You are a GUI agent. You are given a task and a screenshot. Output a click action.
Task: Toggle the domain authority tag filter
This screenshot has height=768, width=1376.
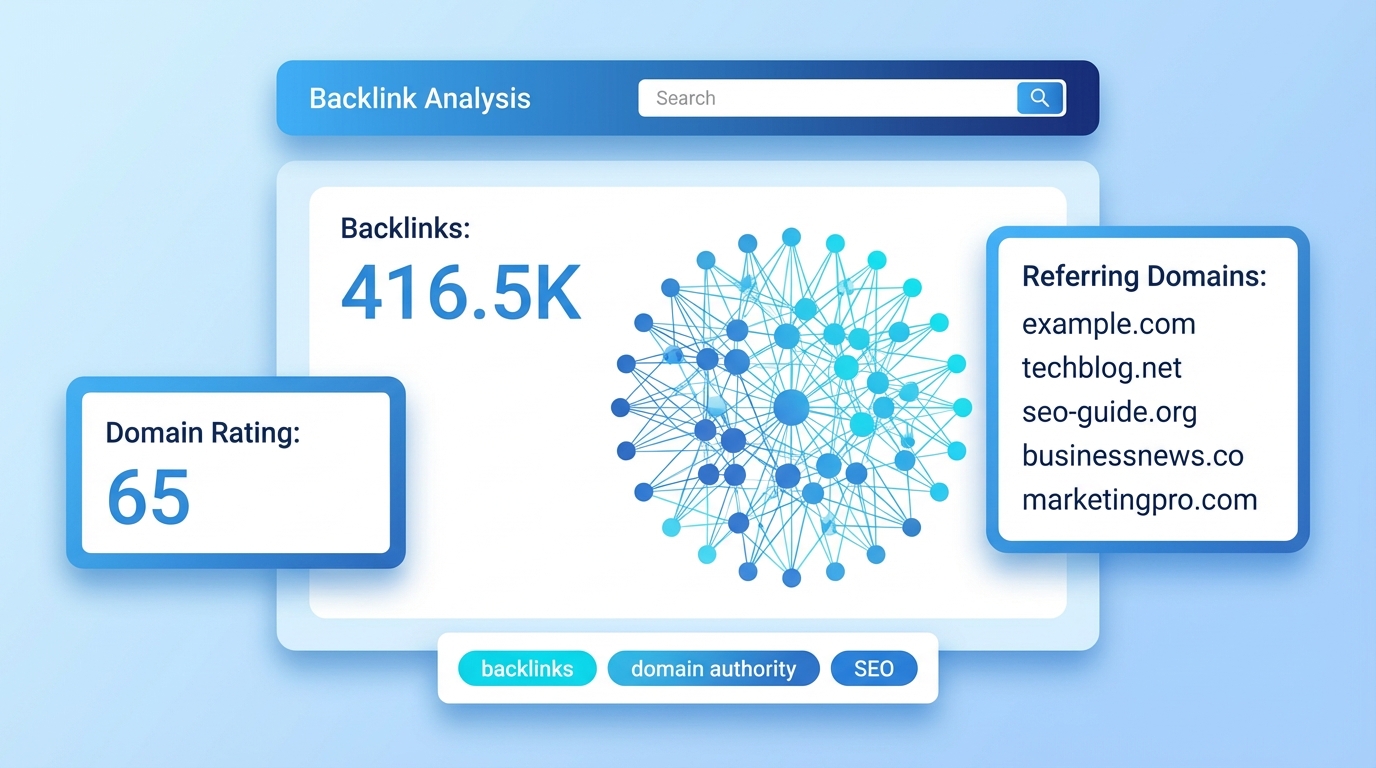pyautogui.click(x=713, y=668)
